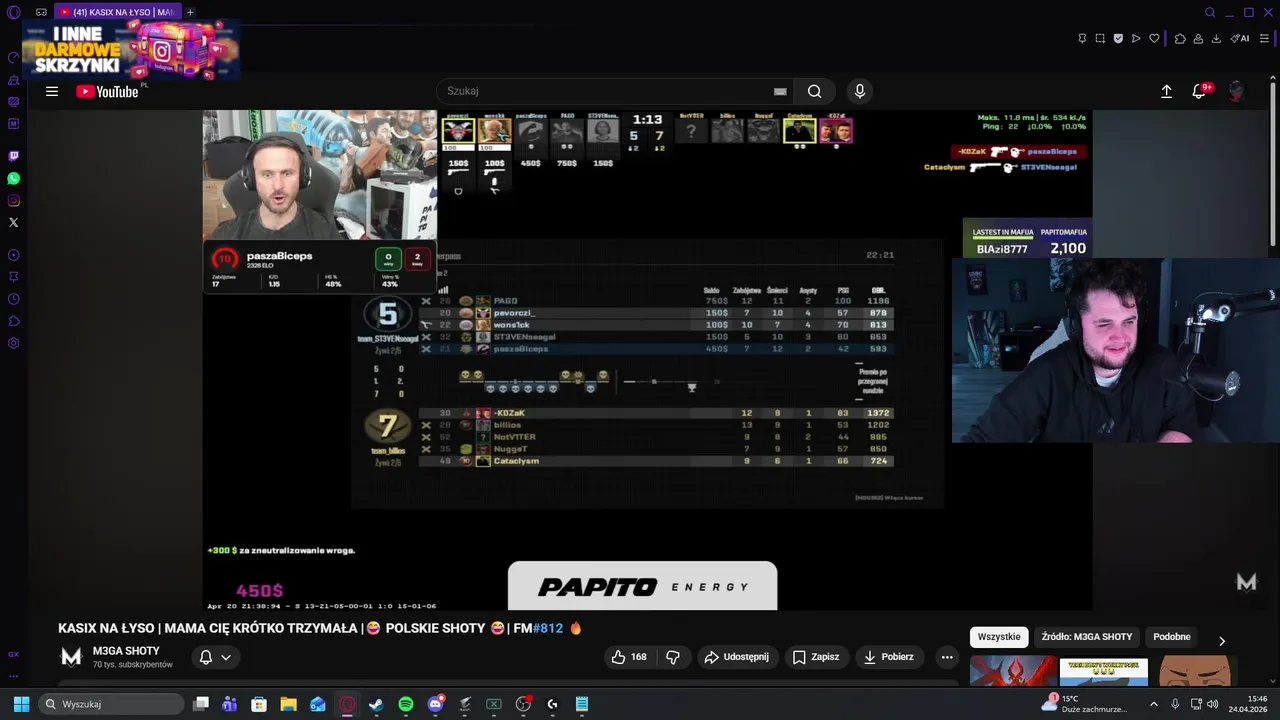Open the Opera AI assistant button
The image size is (1280, 720).
[1240, 38]
